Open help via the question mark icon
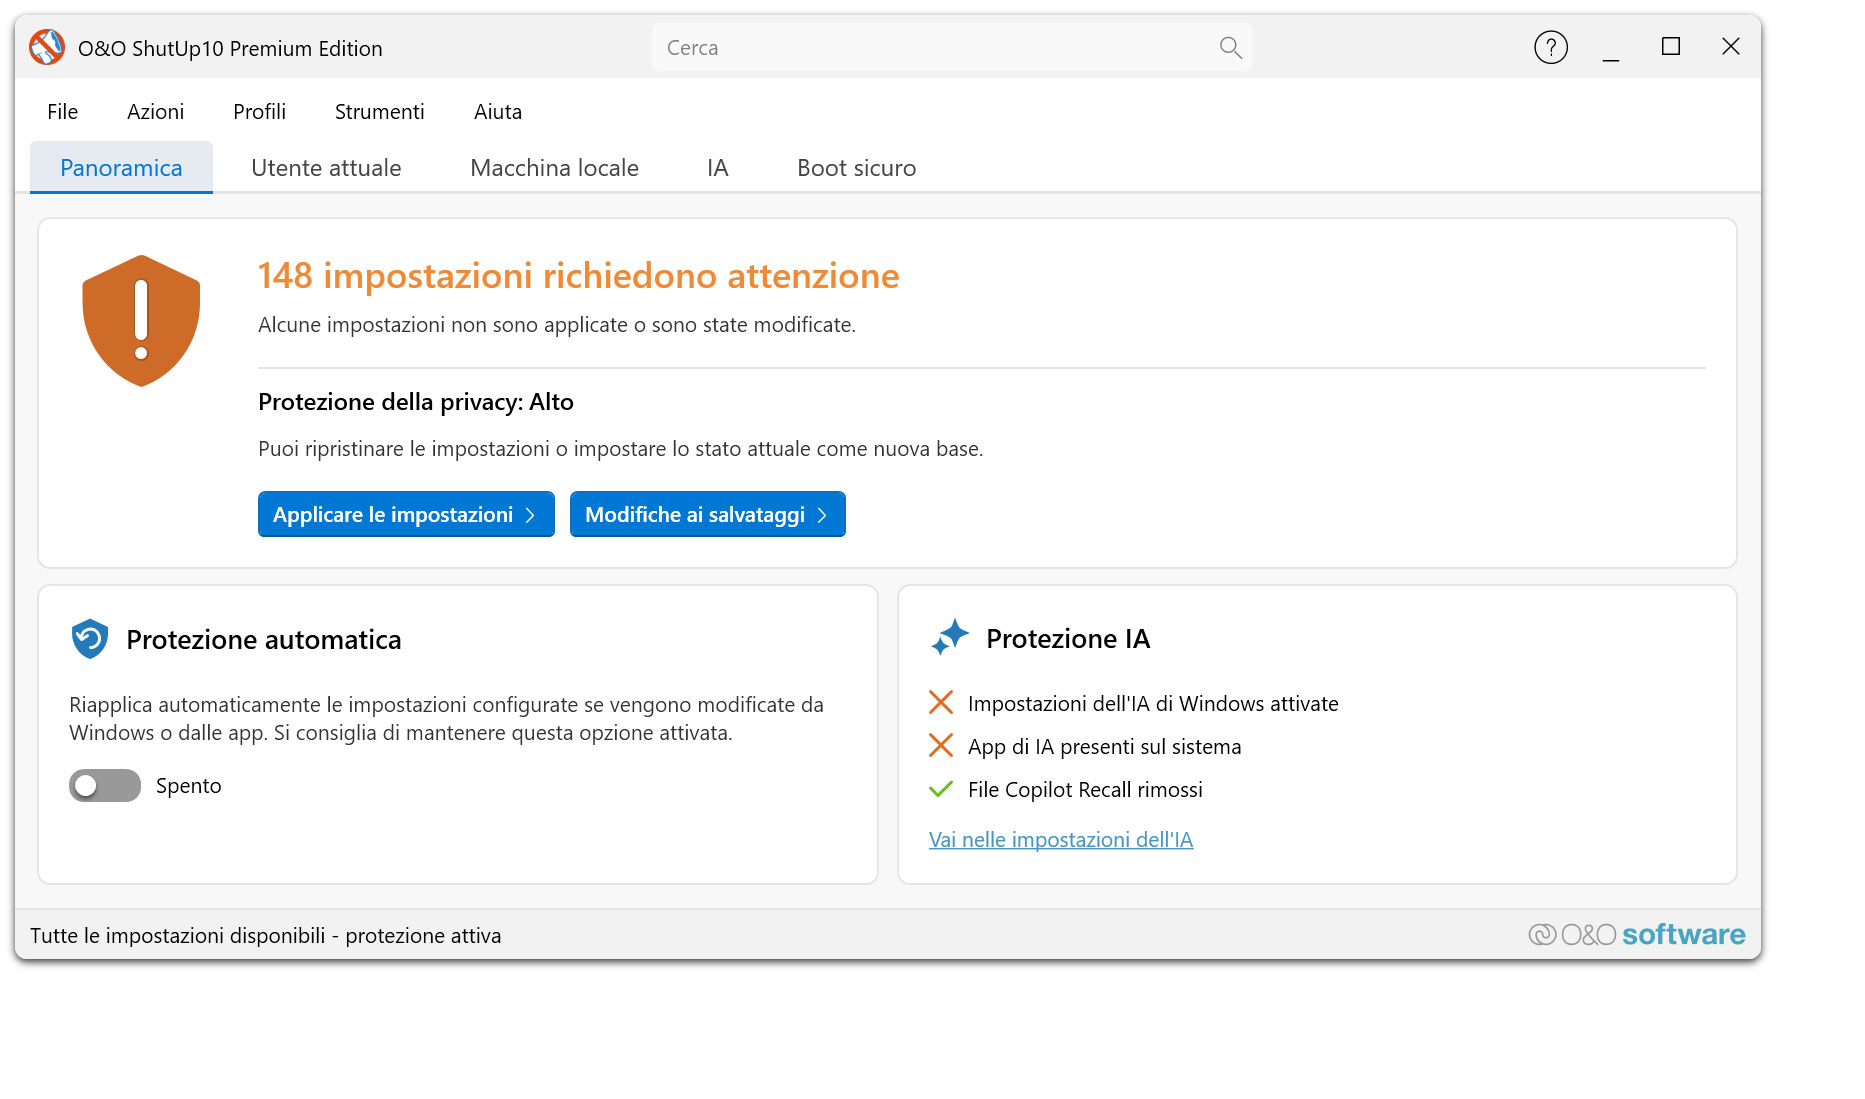 click(x=1550, y=47)
